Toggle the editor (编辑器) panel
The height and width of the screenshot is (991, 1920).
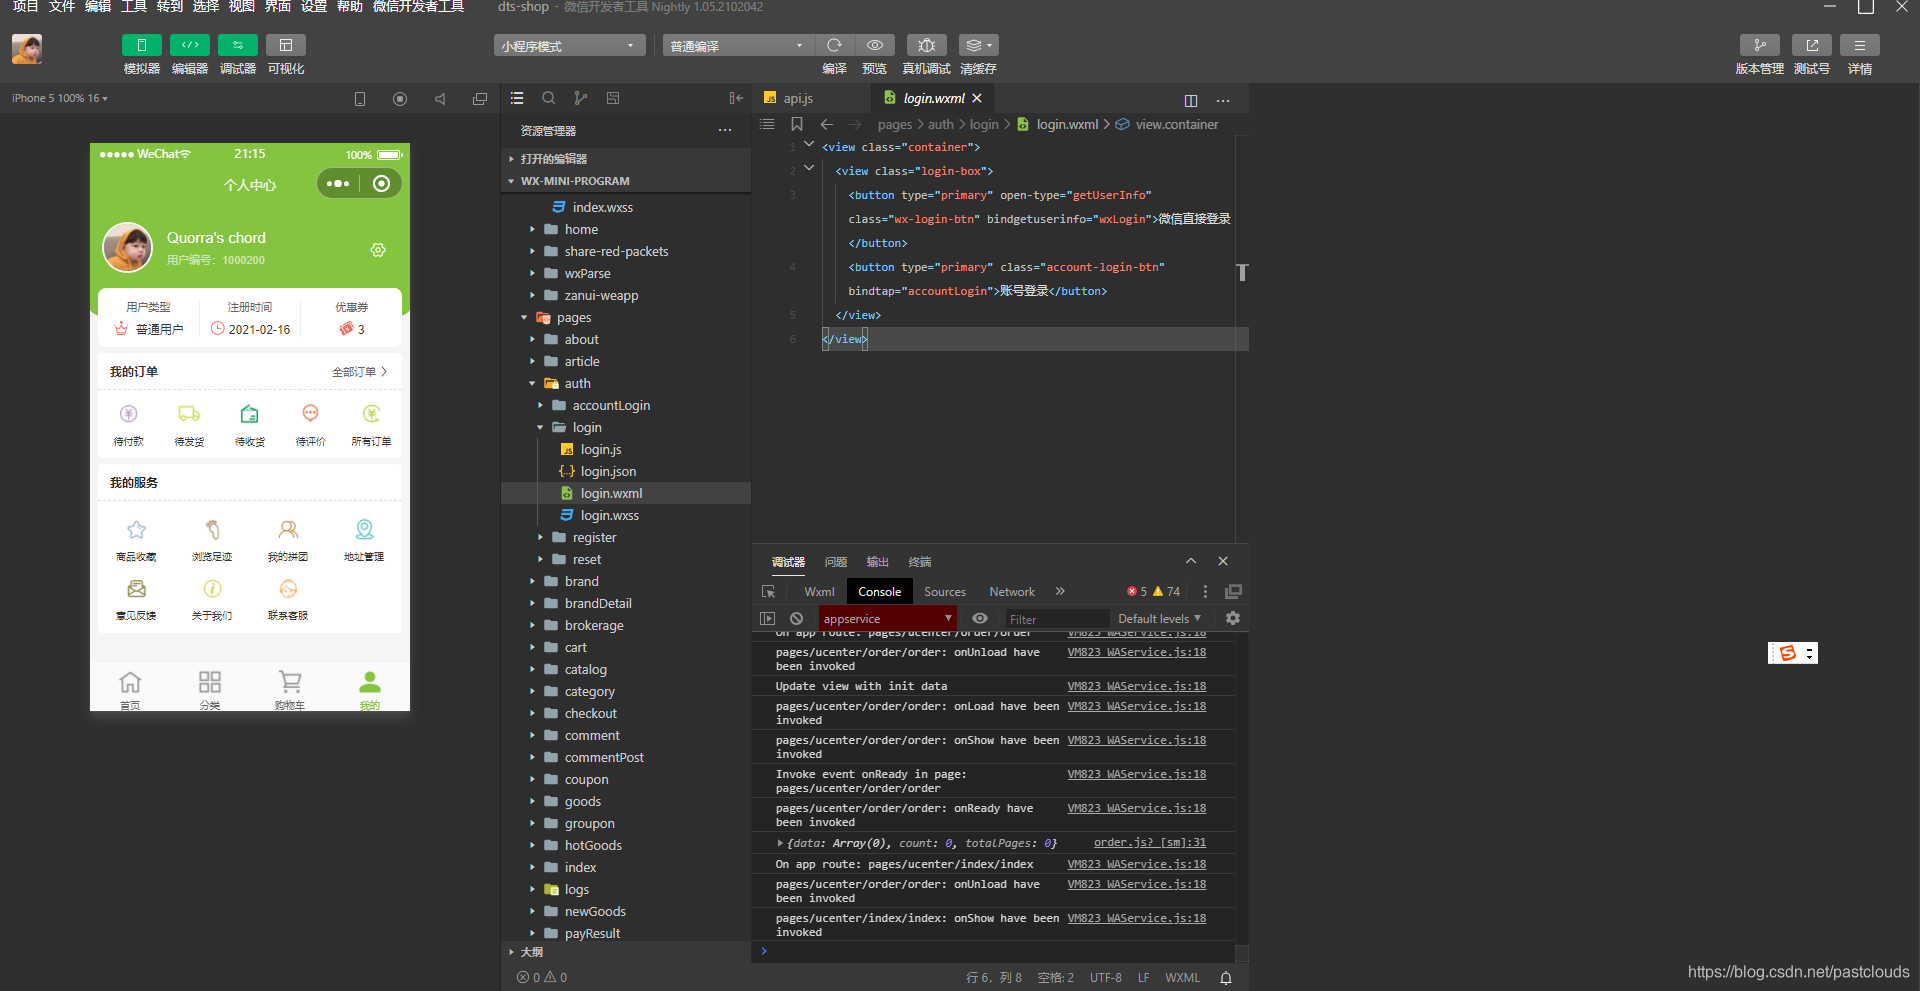point(189,45)
